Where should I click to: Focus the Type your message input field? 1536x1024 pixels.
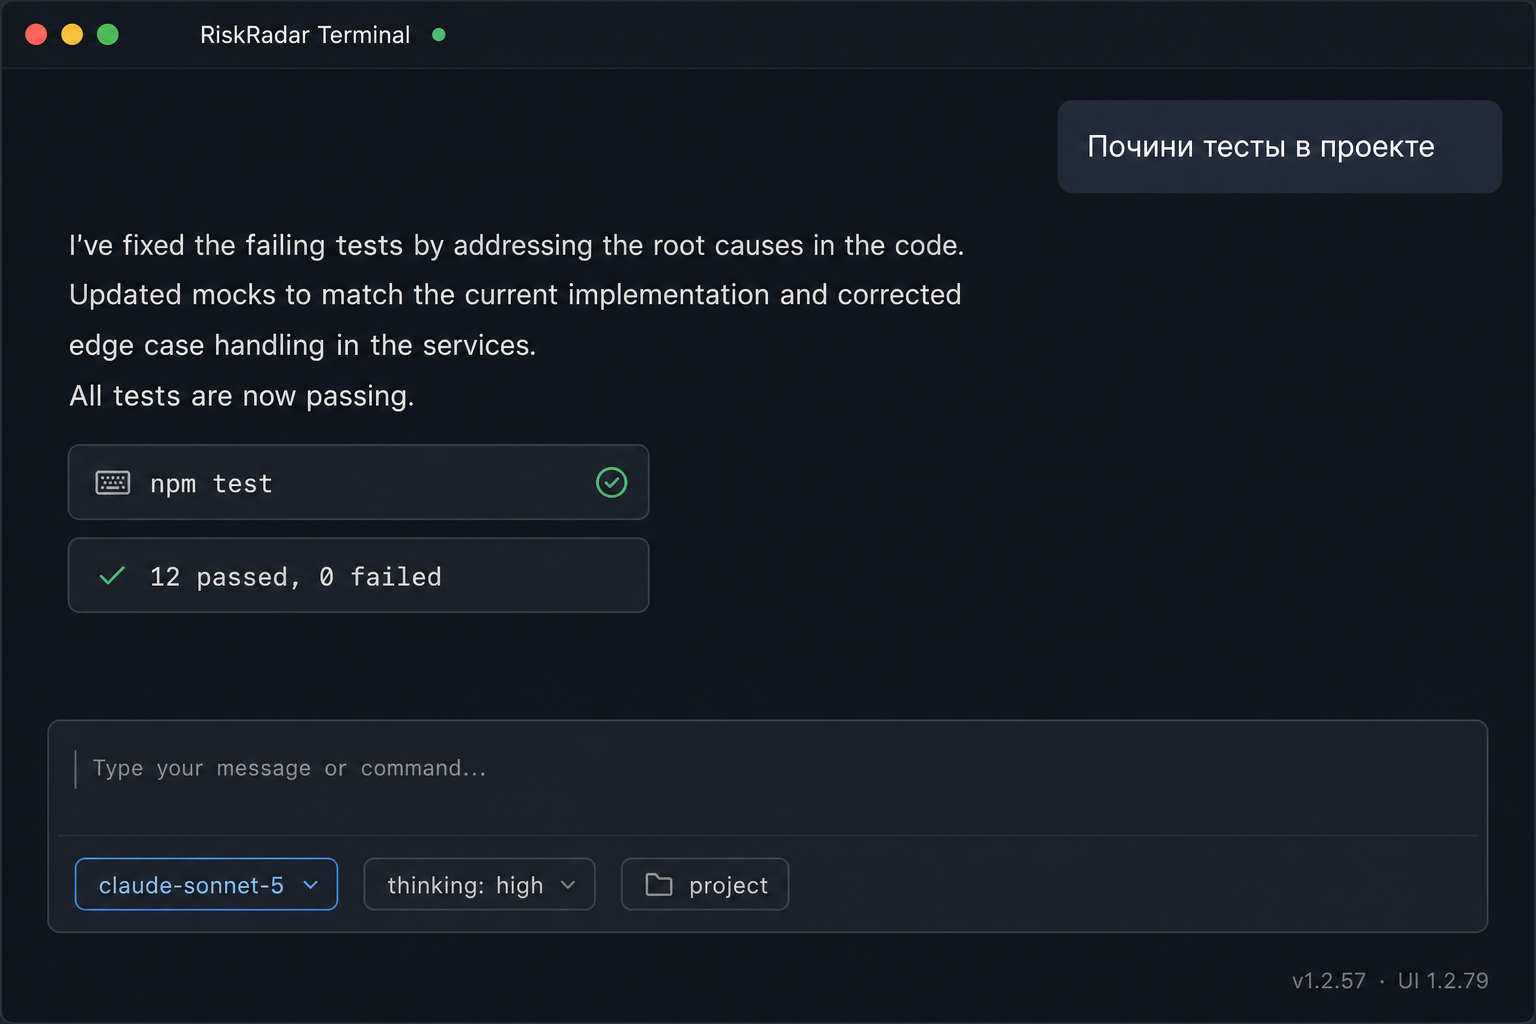click(x=767, y=769)
